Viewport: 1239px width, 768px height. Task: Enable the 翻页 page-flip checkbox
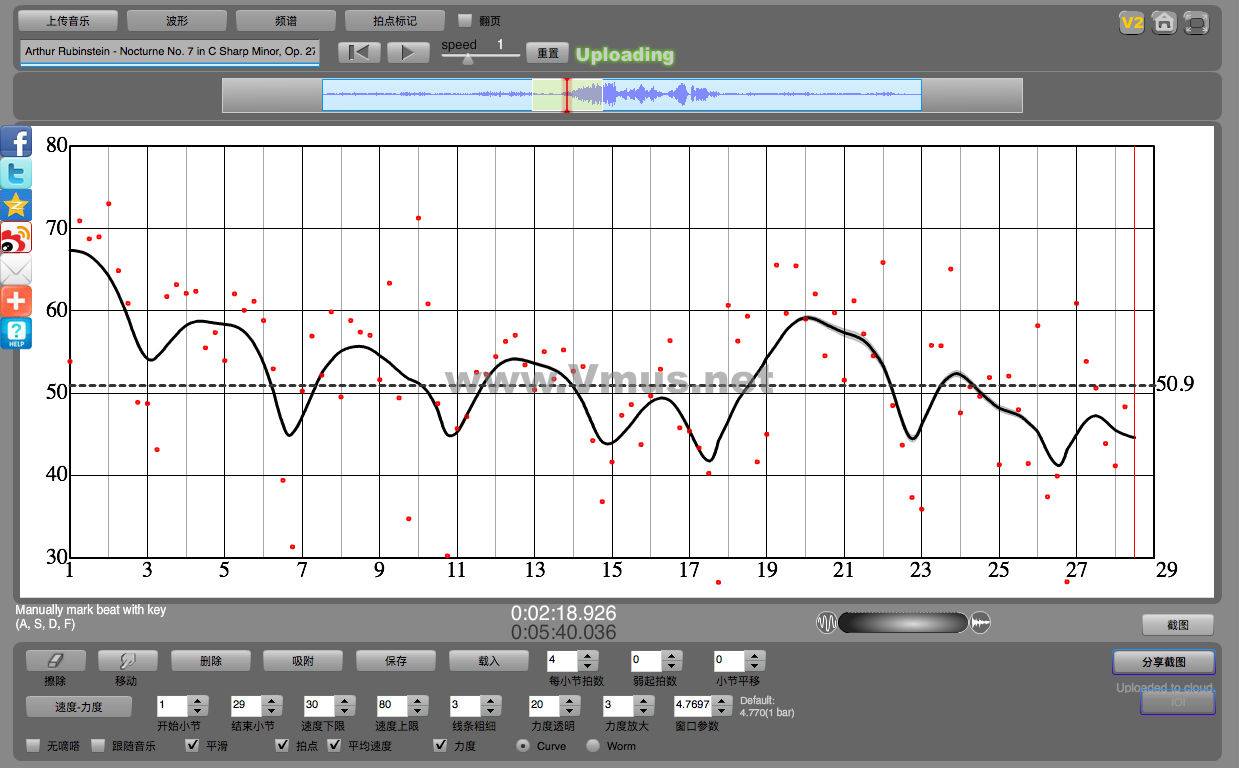465,20
